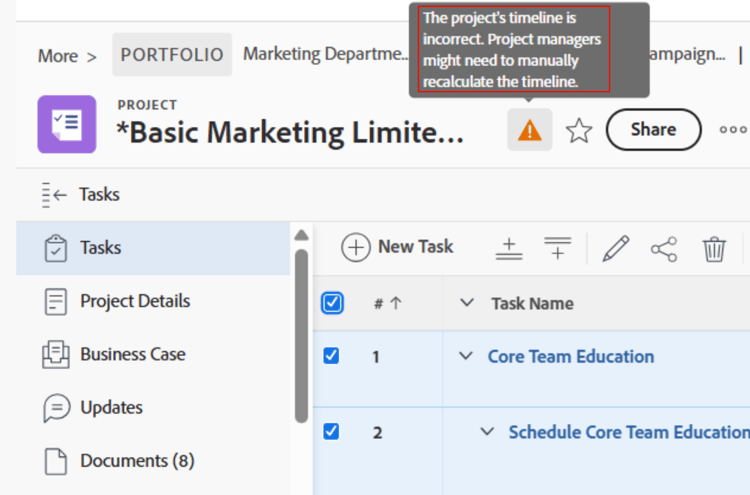Click the insert task below icon

point(557,248)
